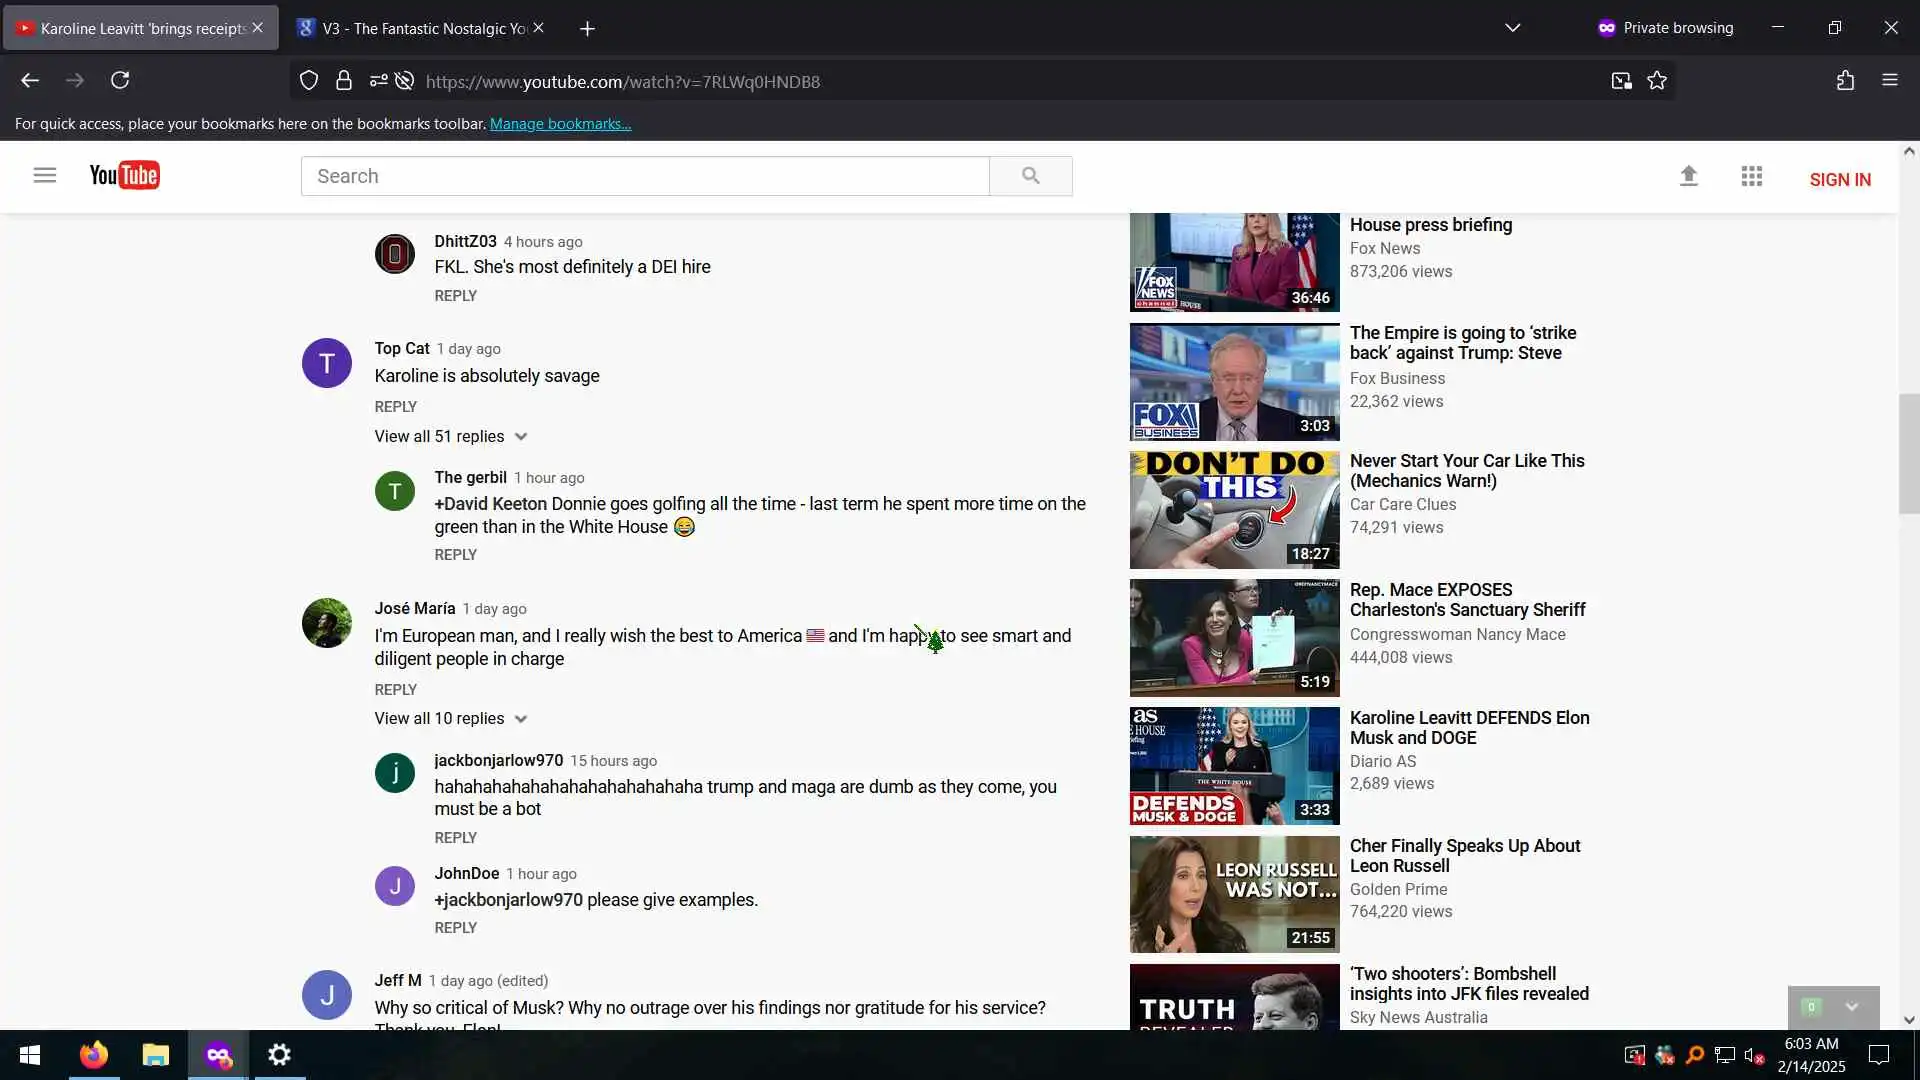Click SIGN IN link

(1839, 180)
